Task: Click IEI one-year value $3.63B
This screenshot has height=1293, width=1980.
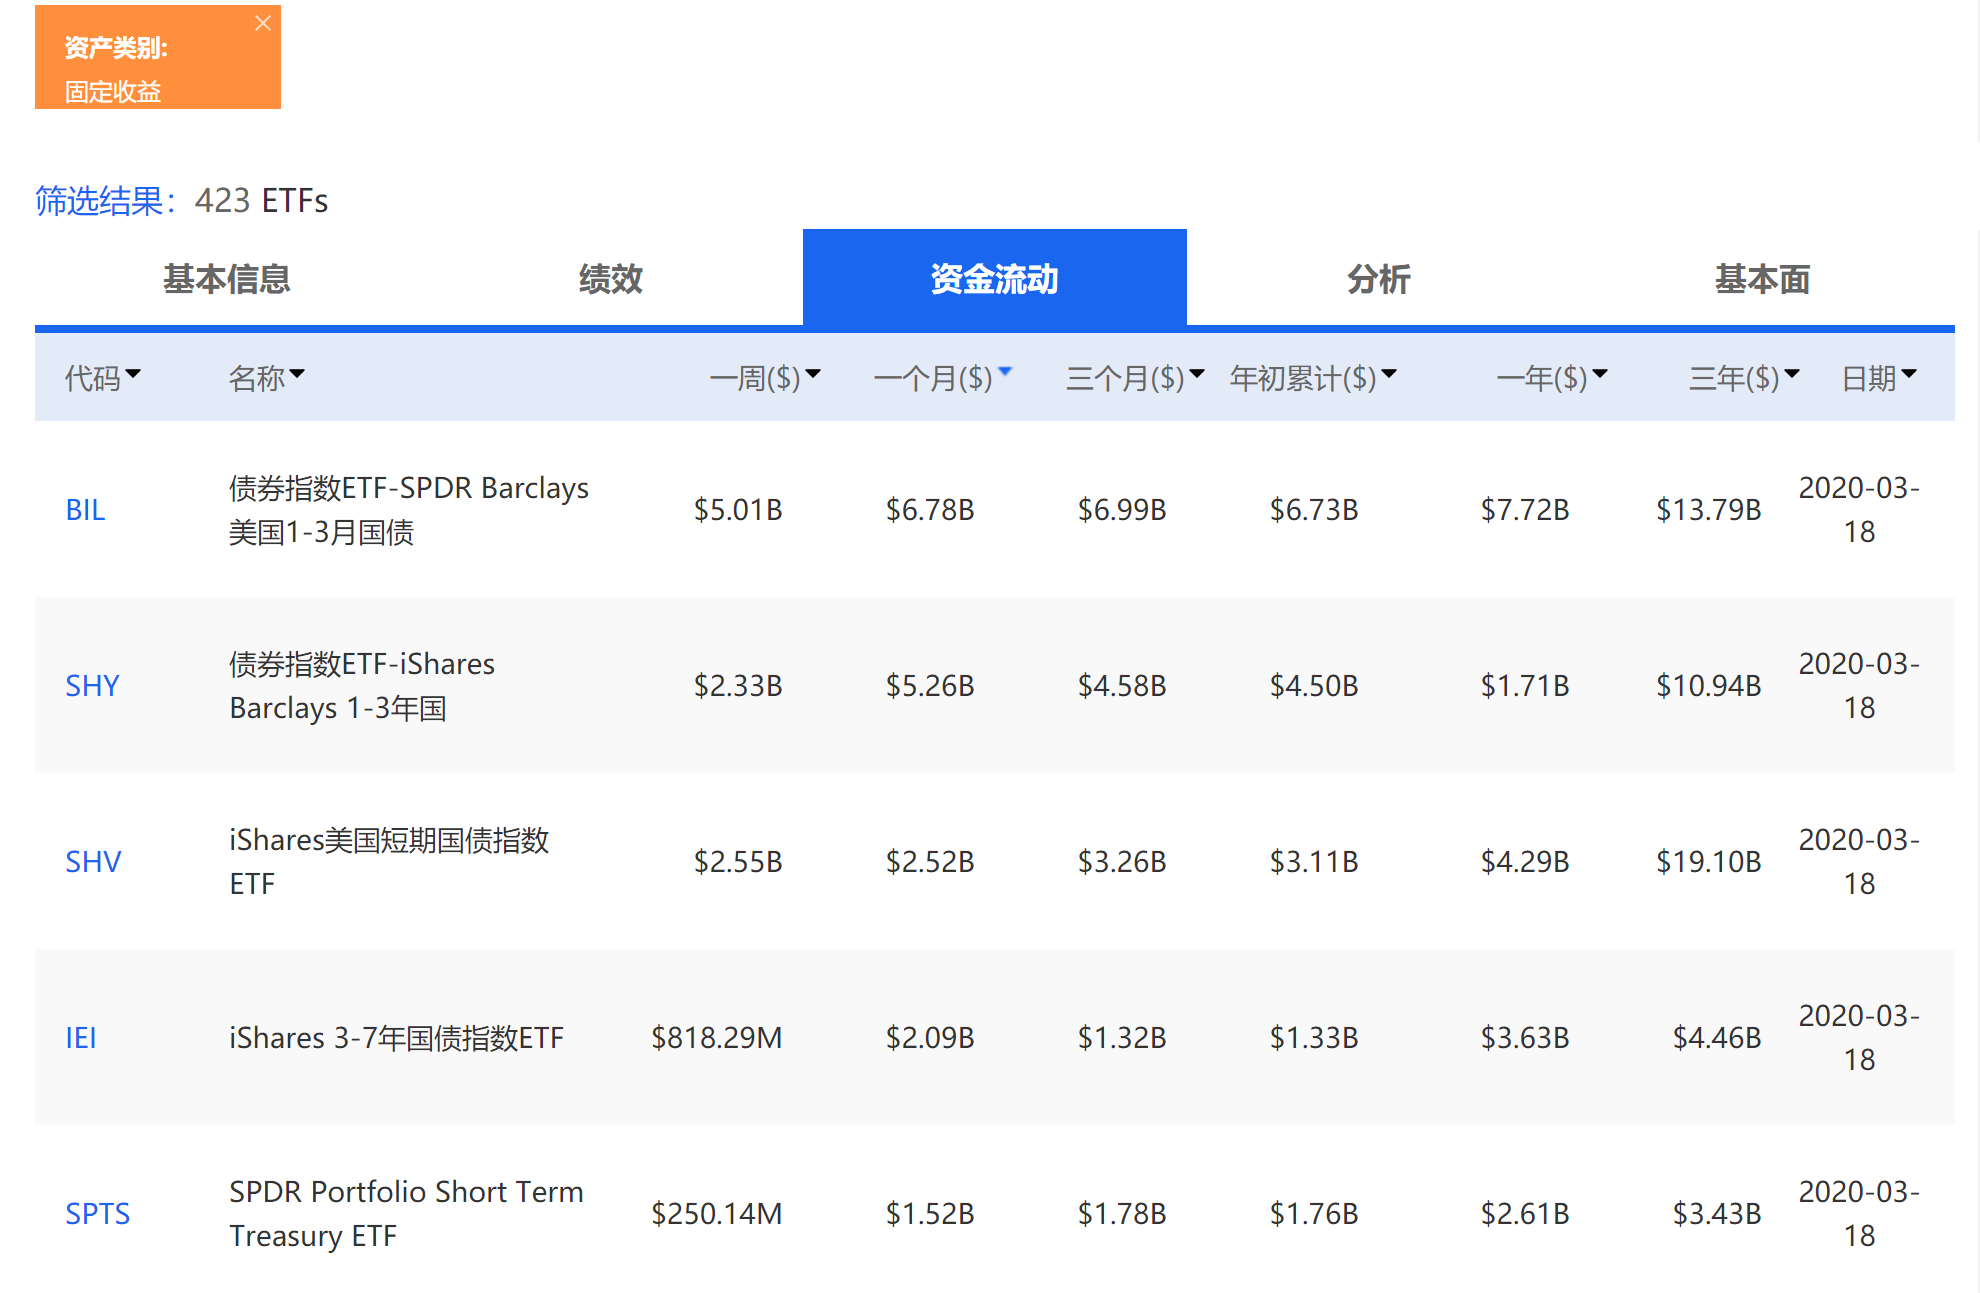Action: click(1525, 1038)
